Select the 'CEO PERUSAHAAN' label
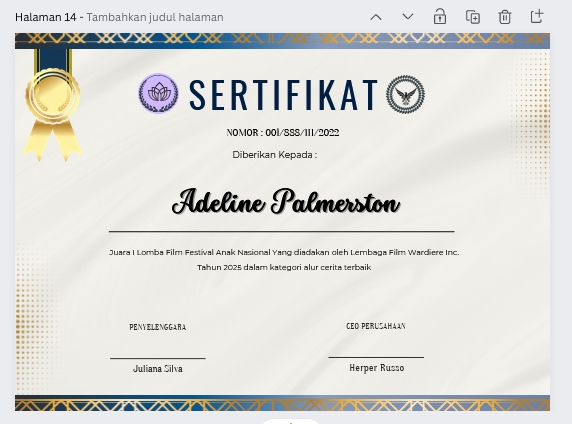The image size is (572, 424). [x=376, y=326]
